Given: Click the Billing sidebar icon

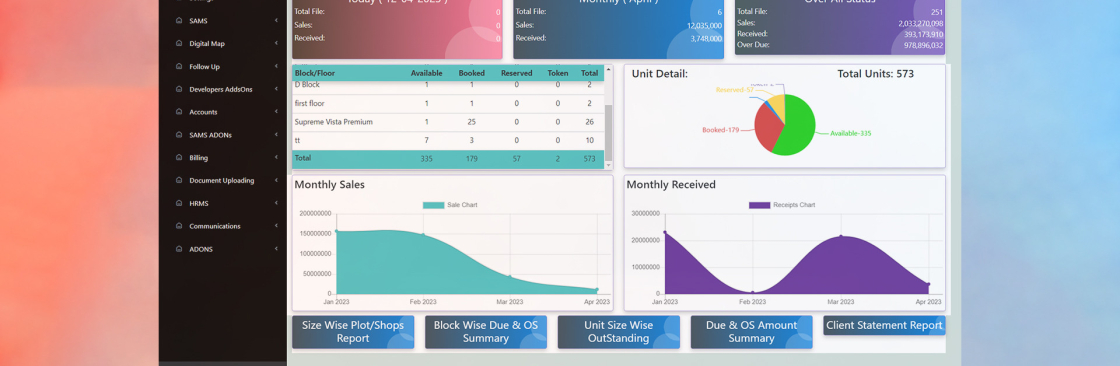Looking at the screenshot, I should point(179,158).
